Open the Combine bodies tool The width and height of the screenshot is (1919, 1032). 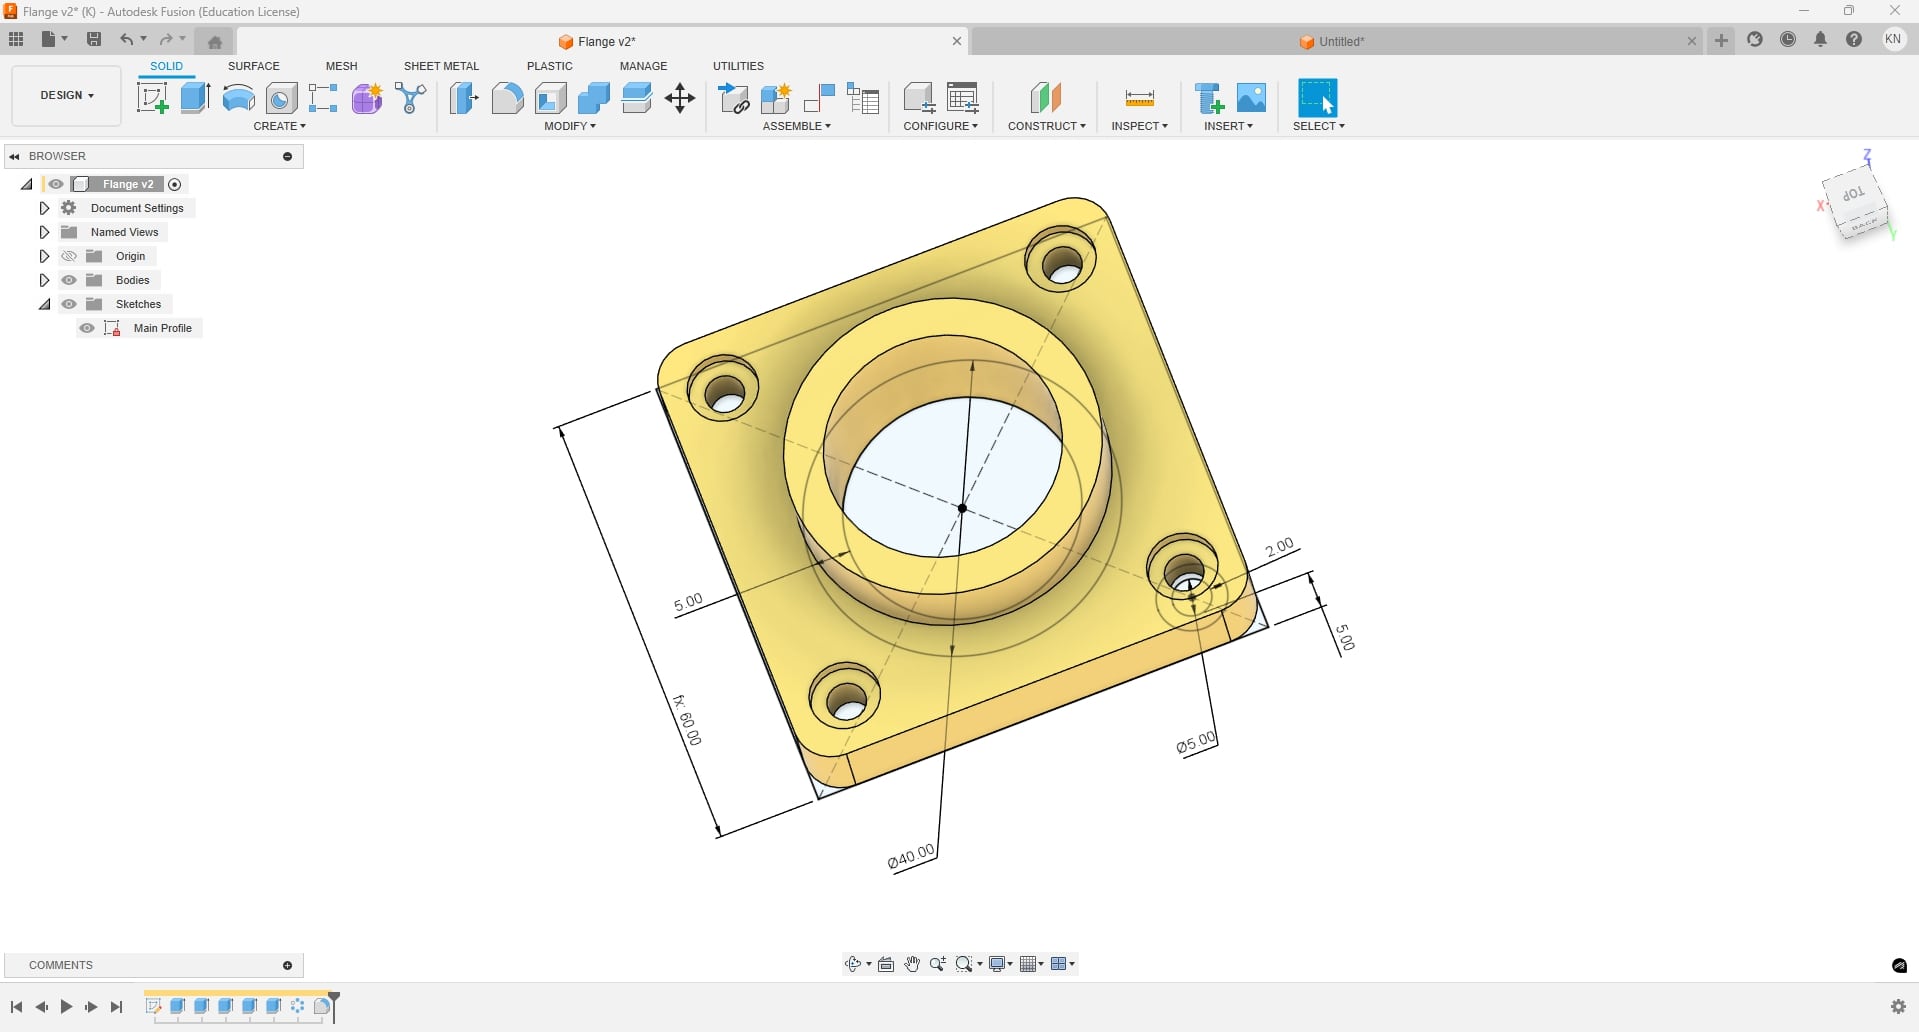coord(594,98)
